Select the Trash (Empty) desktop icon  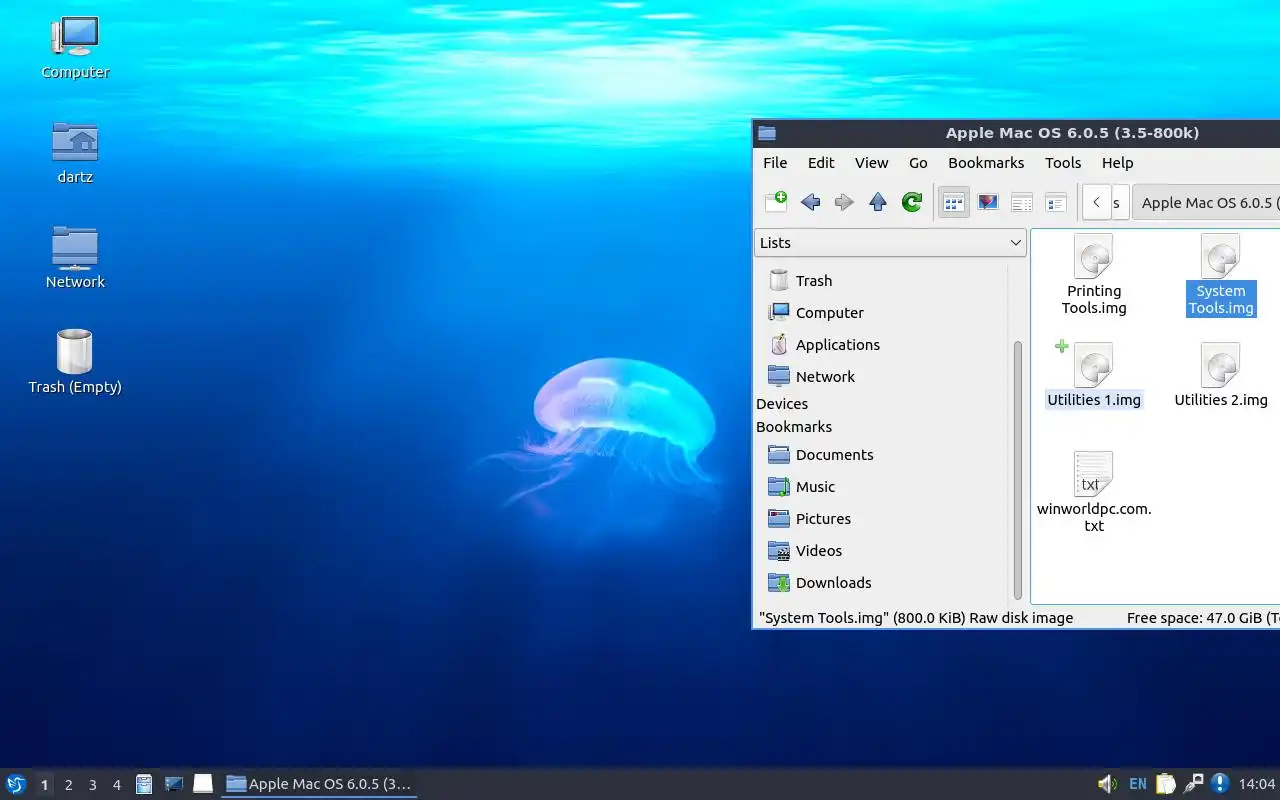pyautogui.click(x=75, y=363)
